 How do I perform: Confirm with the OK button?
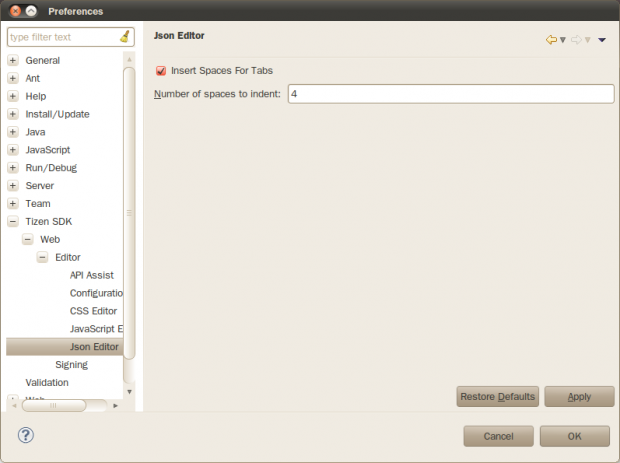pos(574,436)
